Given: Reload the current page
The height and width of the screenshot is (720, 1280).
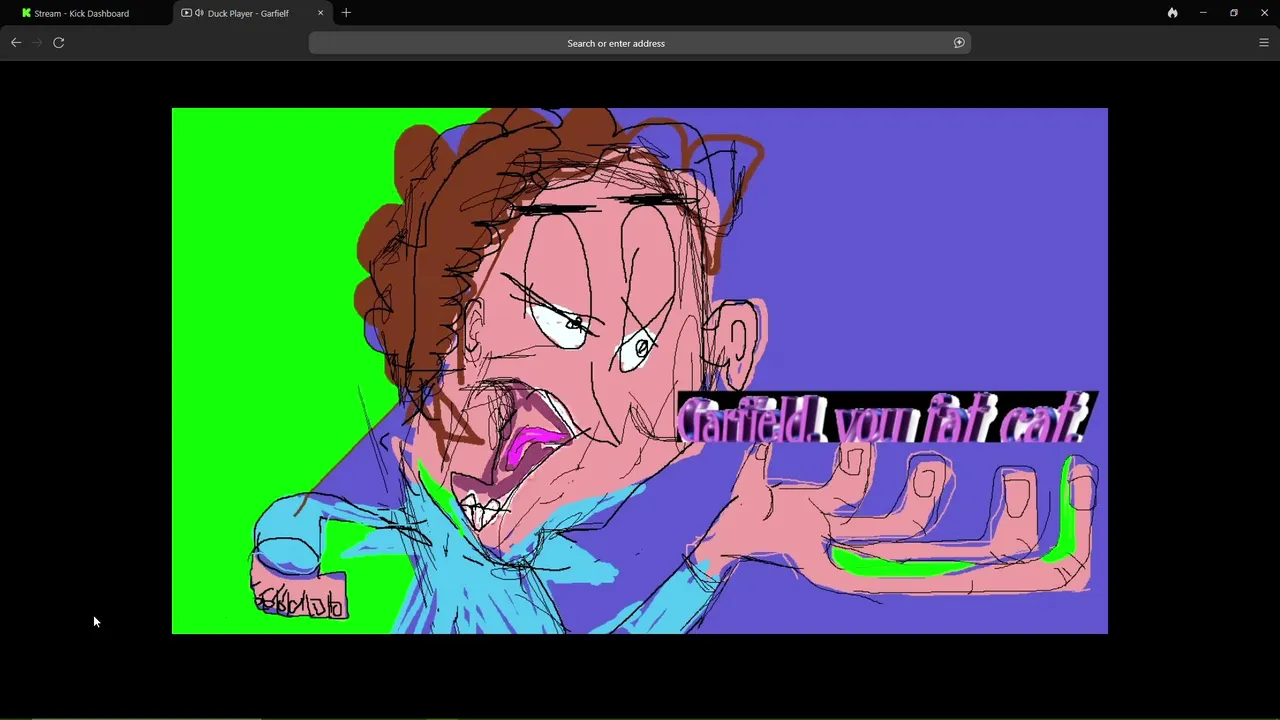Looking at the screenshot, I should [x=59, y=43].
